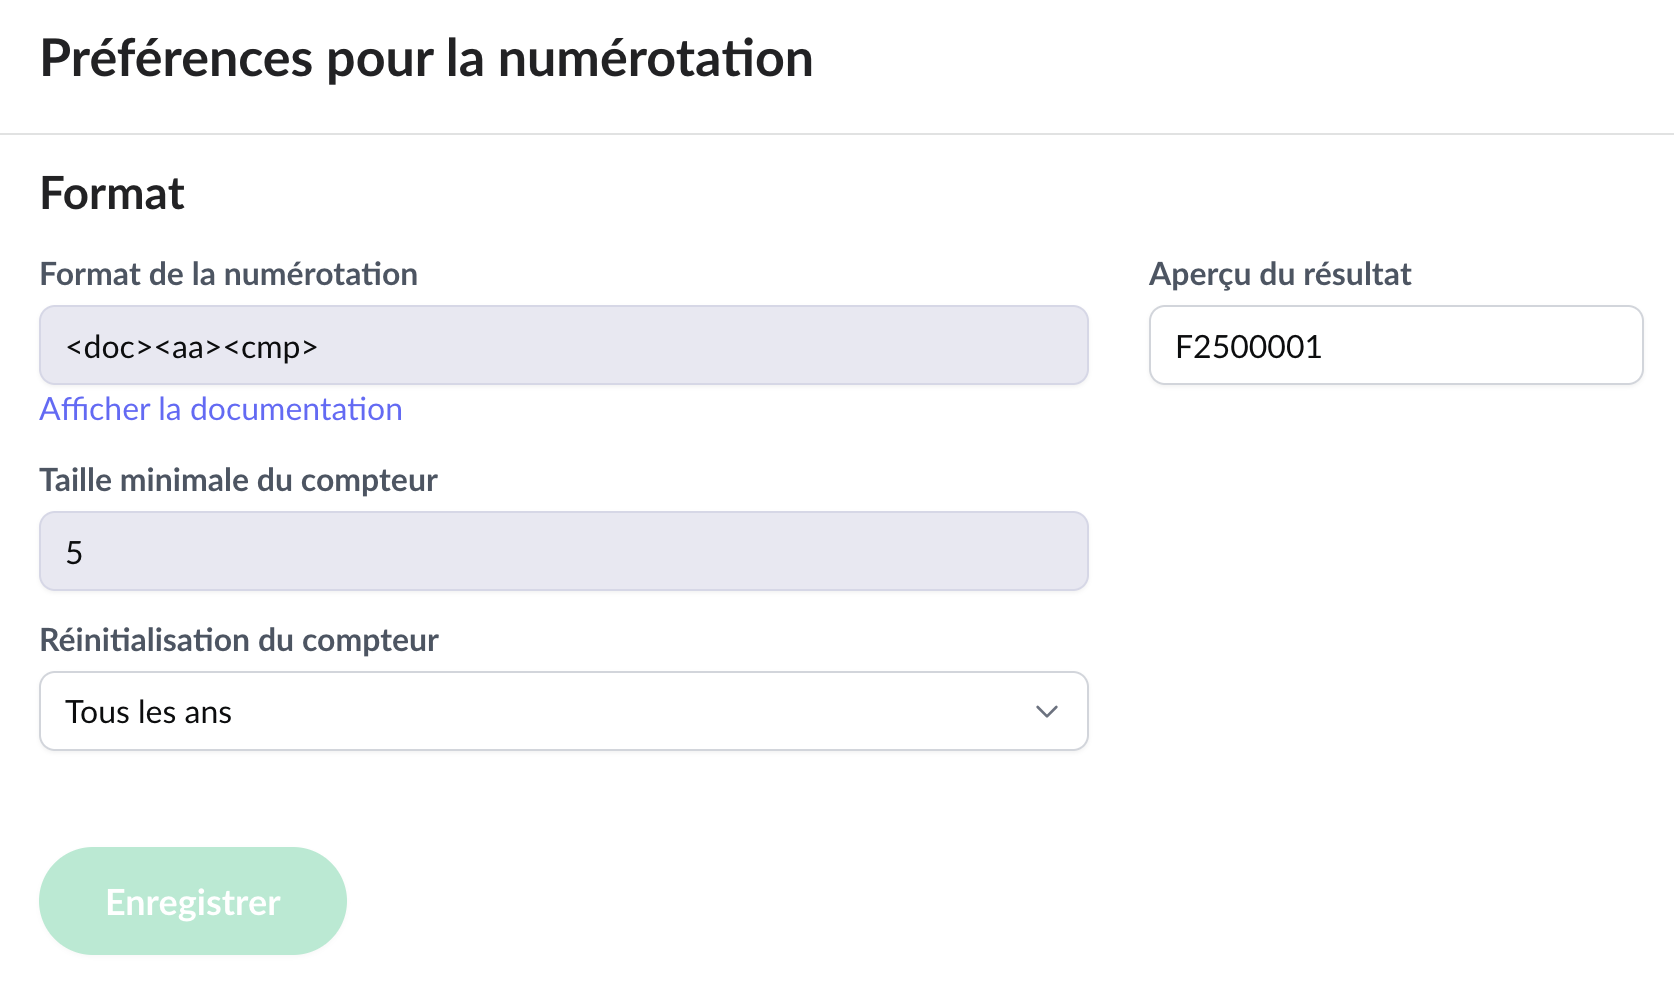Click the 'Format' section heading
This screenshot has height=996, width=1674.
coord(112,194)
